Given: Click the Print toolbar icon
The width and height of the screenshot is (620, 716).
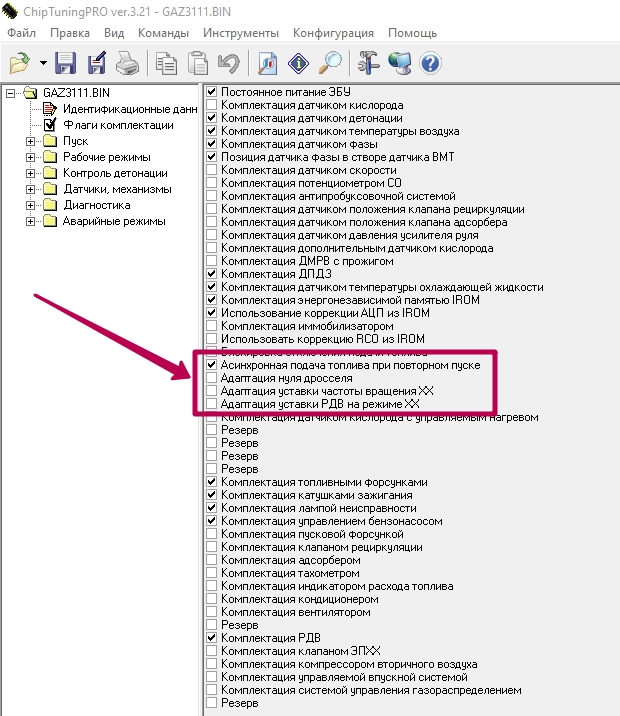Looking at the screenshot, I should pos(127,63).
